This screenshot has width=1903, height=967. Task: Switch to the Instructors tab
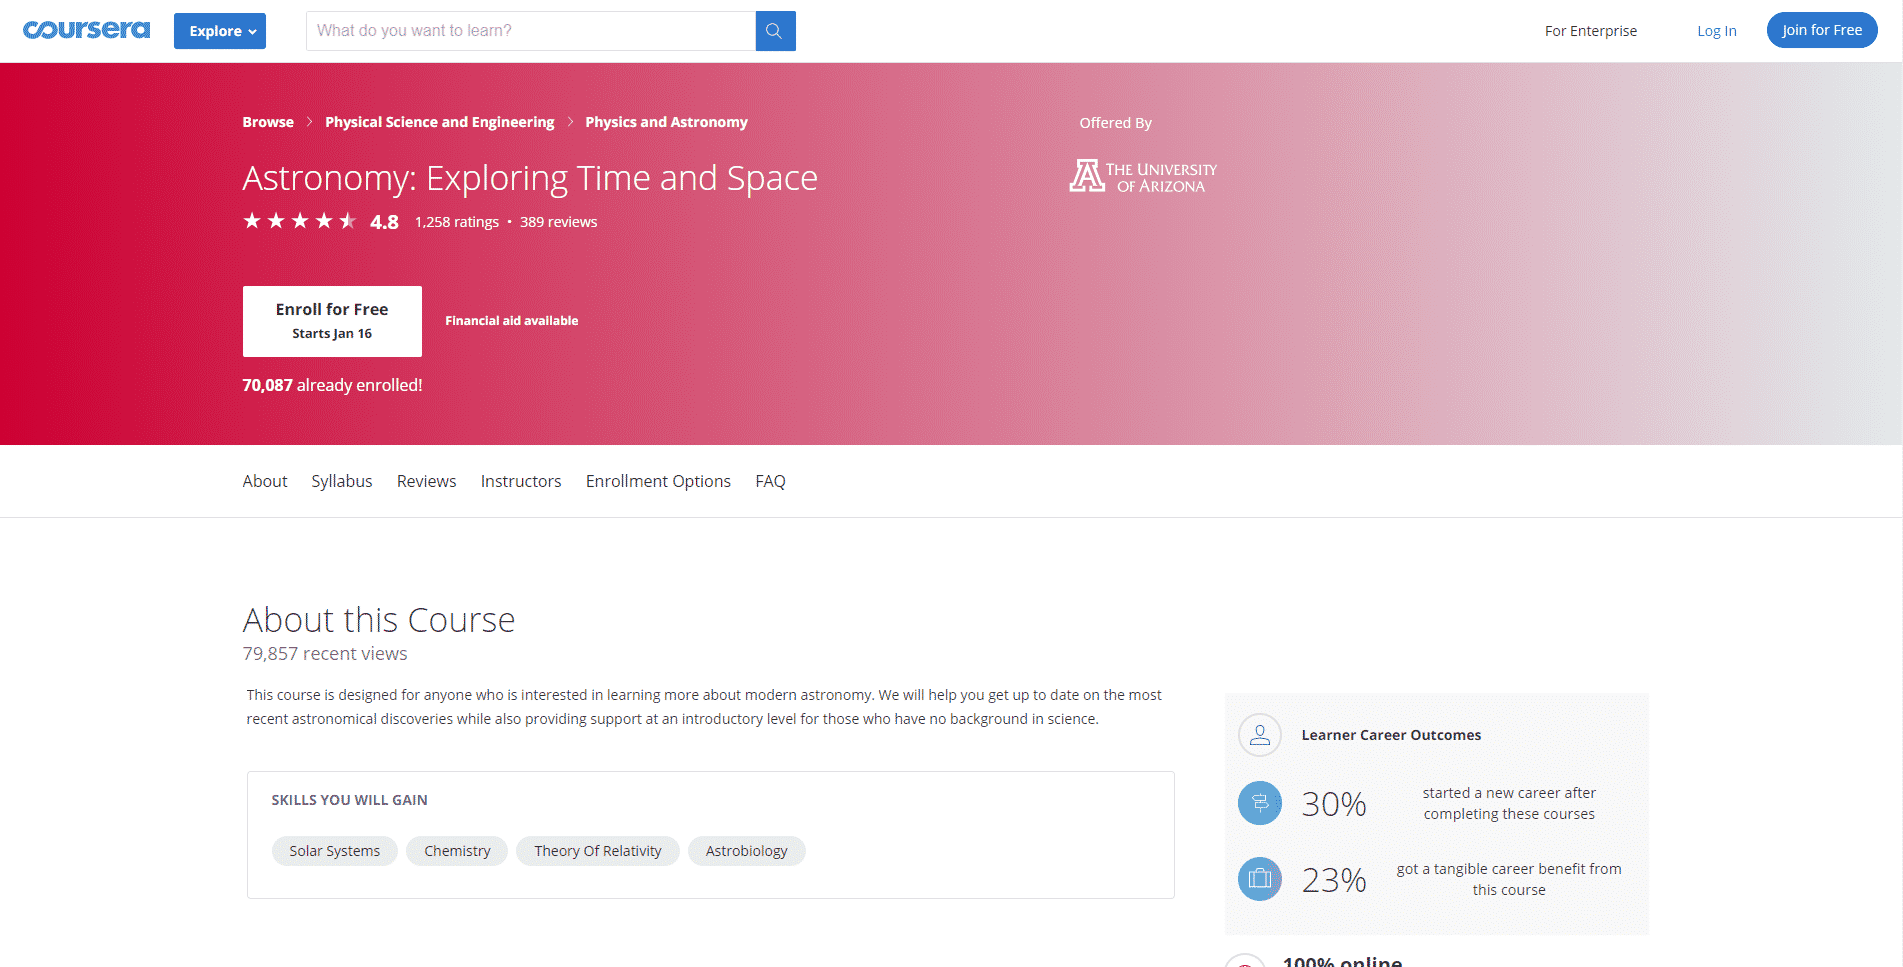point(521,481)
